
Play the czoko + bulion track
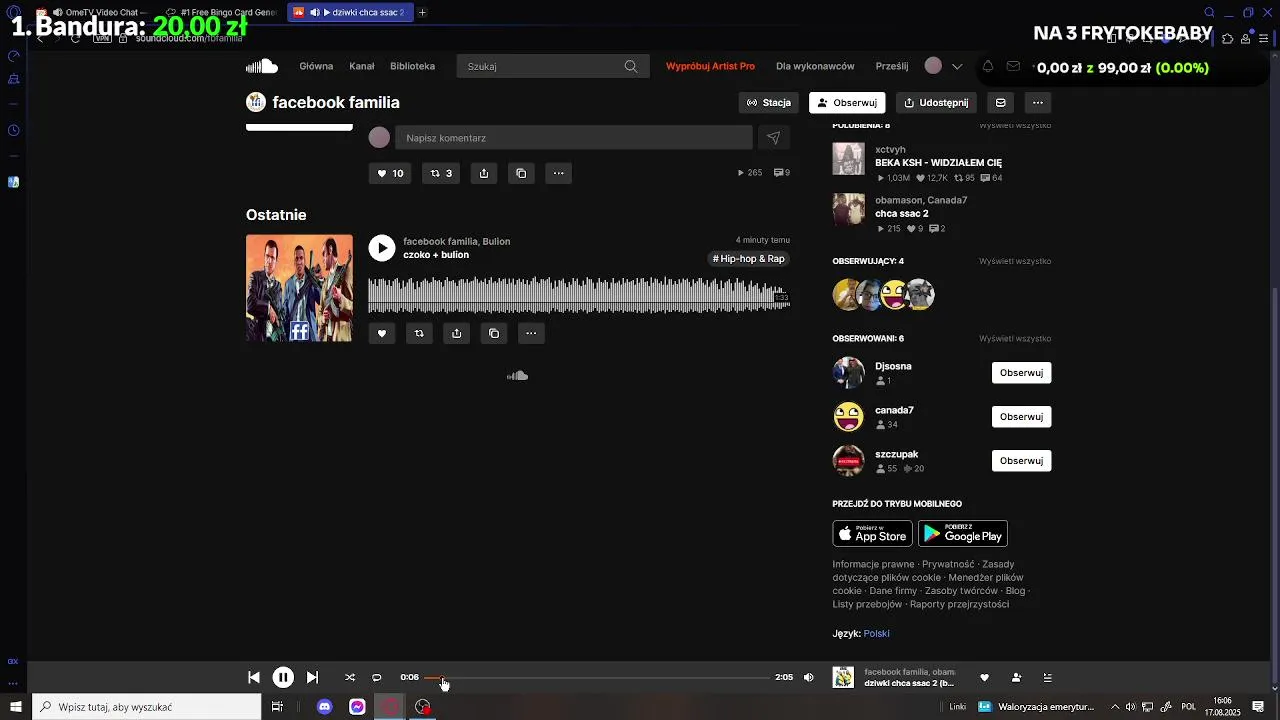pyautogui.click(x=381, y=248)
